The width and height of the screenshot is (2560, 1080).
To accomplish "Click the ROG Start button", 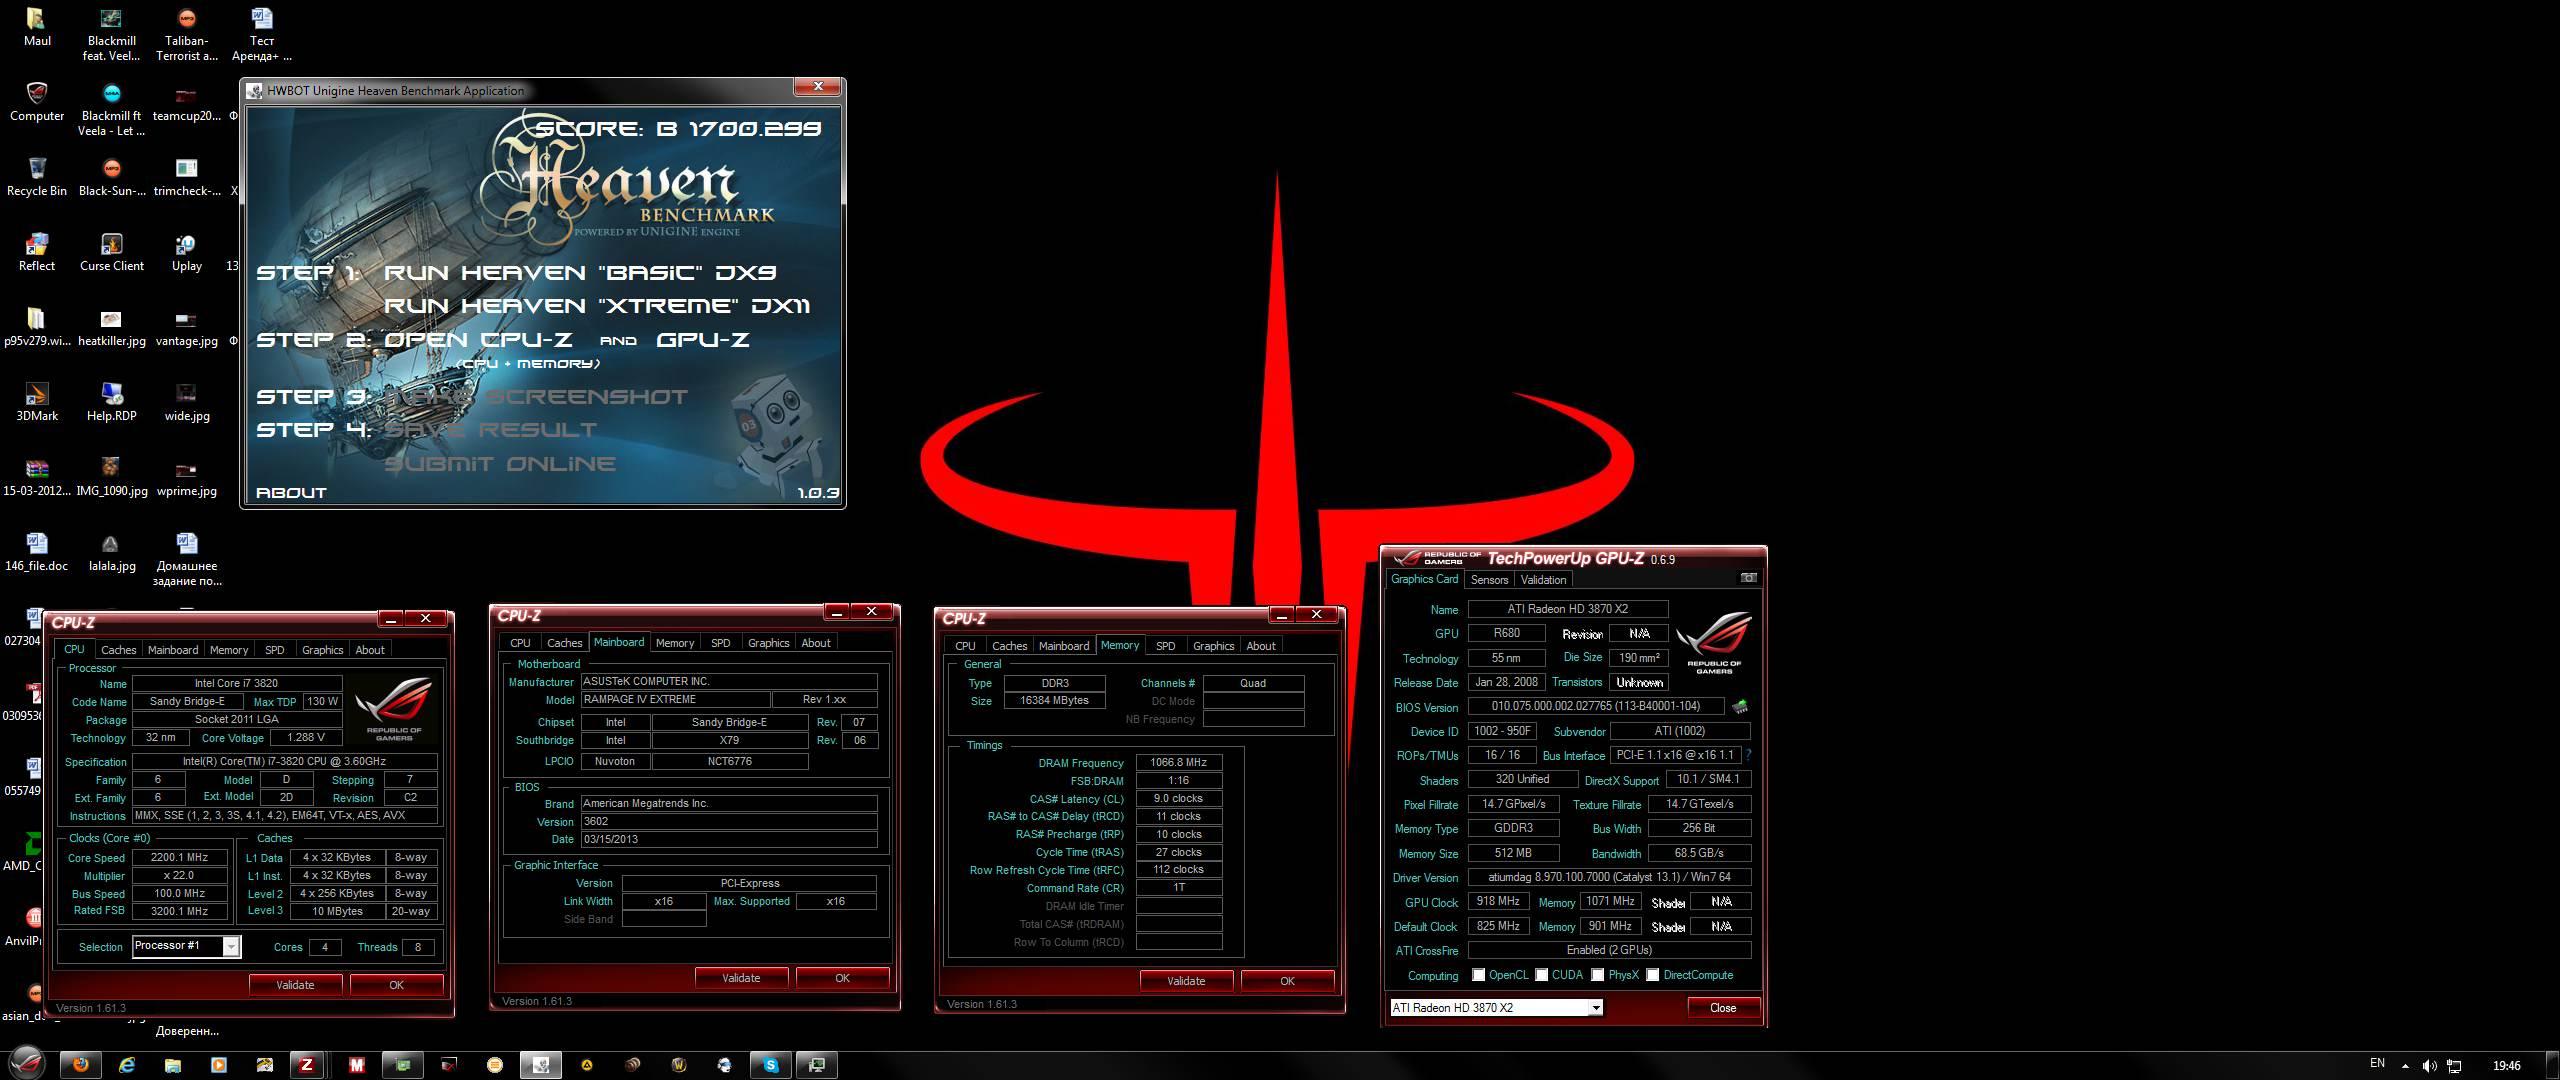I will (27, 1062).
